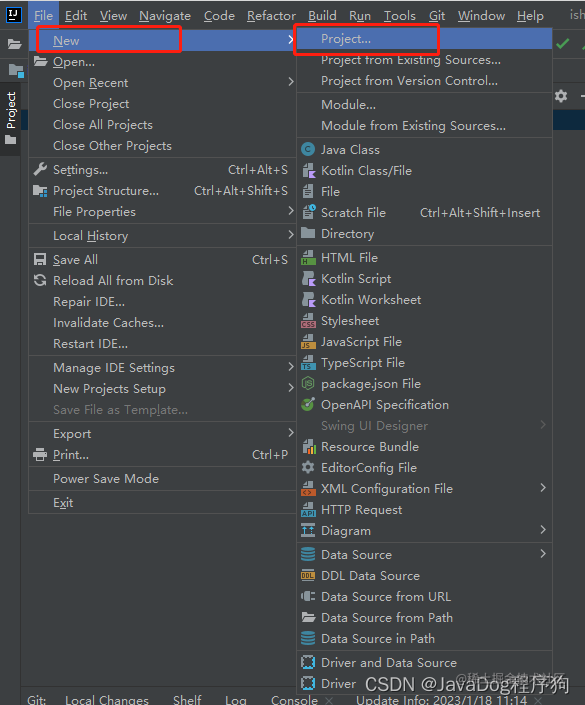This screenshot has height=705, width=585.
Task: Switch to the Local Changes tab
Action: (107, 700)
